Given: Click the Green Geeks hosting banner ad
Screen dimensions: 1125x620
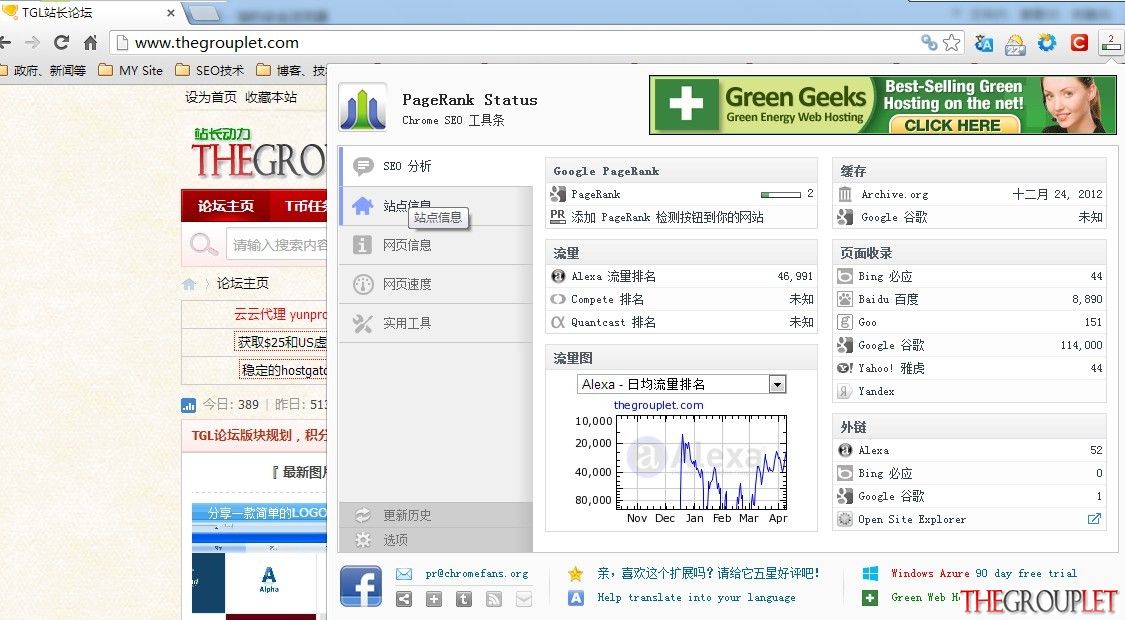Looking at the screenshot, I should click(882, 105).
